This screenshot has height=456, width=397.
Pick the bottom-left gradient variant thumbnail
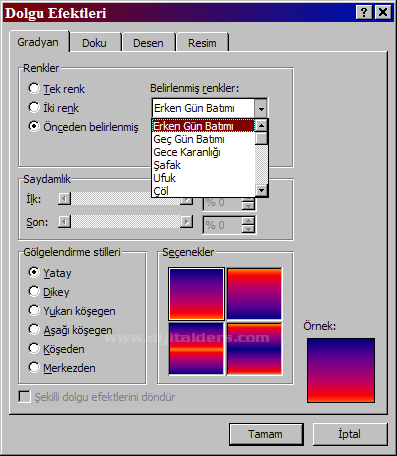tap(196, 349)
